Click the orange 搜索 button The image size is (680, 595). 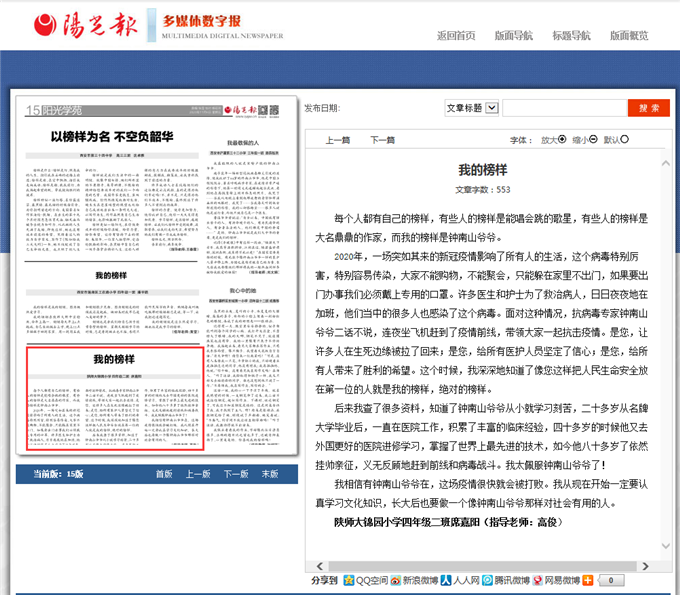[649, 108]
